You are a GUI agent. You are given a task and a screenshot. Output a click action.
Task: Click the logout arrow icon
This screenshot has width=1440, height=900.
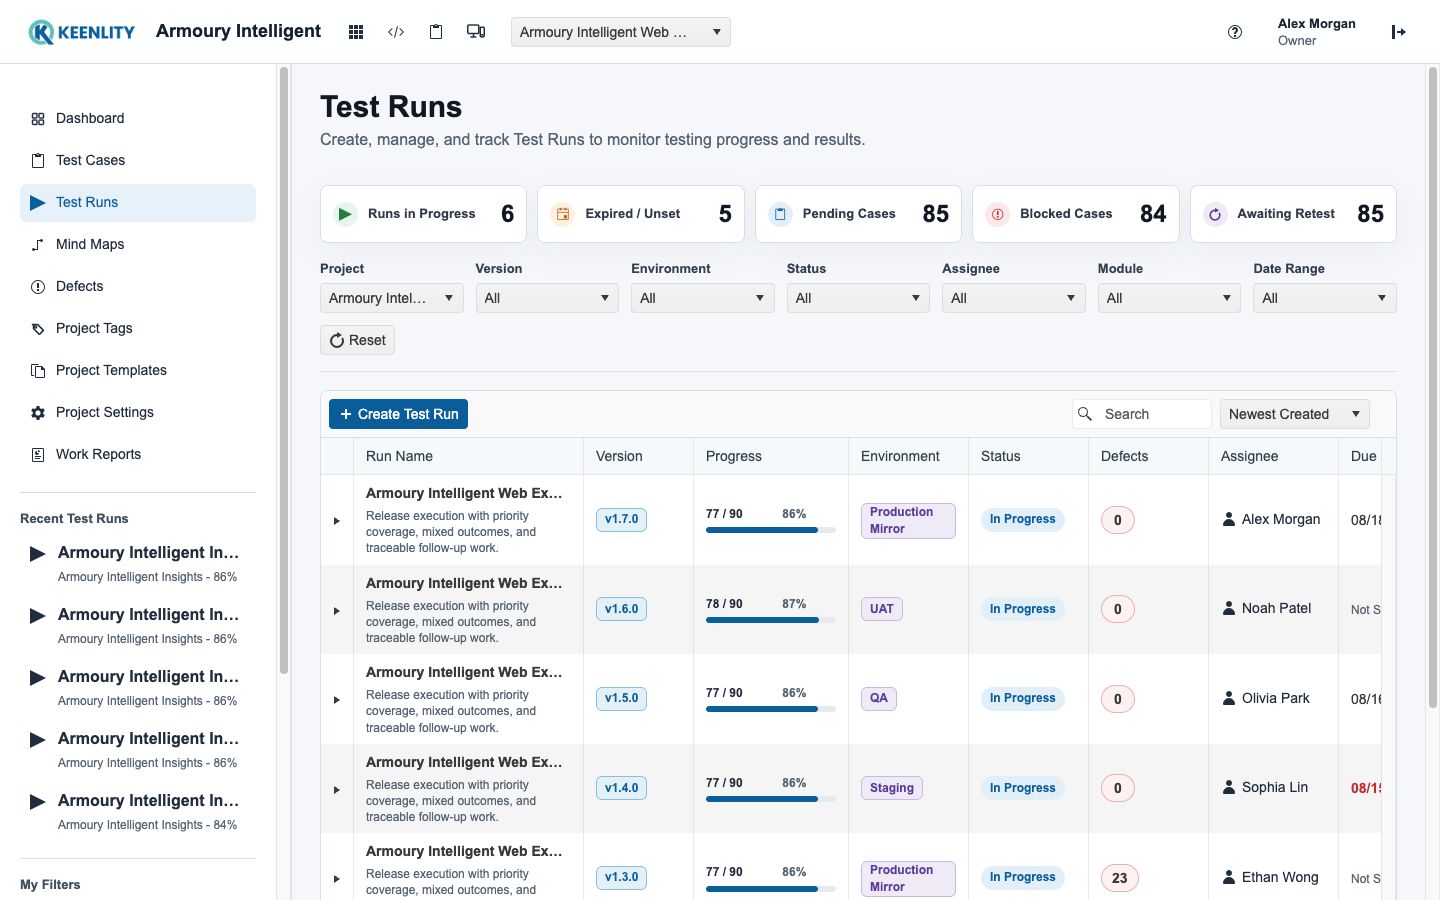pos(1399,32)
